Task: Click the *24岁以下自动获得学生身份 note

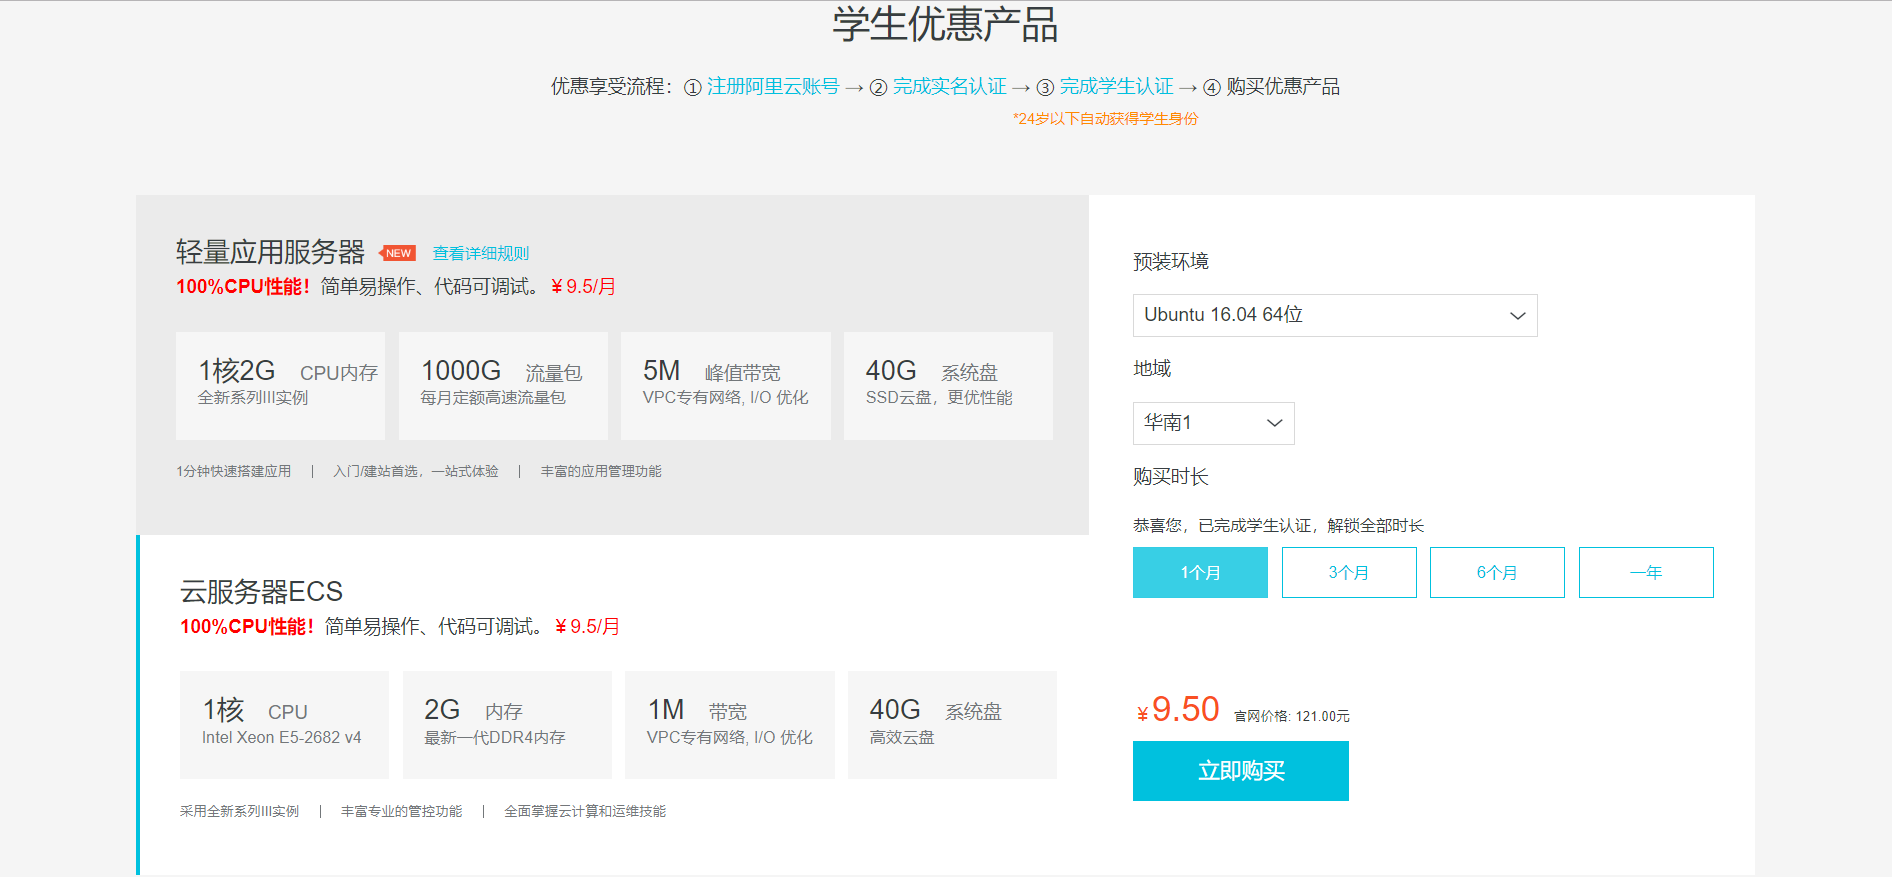Action: pyautogui.click(x=1105, y=118)
